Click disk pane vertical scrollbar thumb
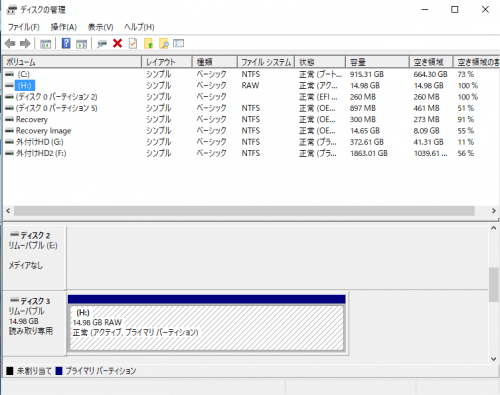 [494, 284]
